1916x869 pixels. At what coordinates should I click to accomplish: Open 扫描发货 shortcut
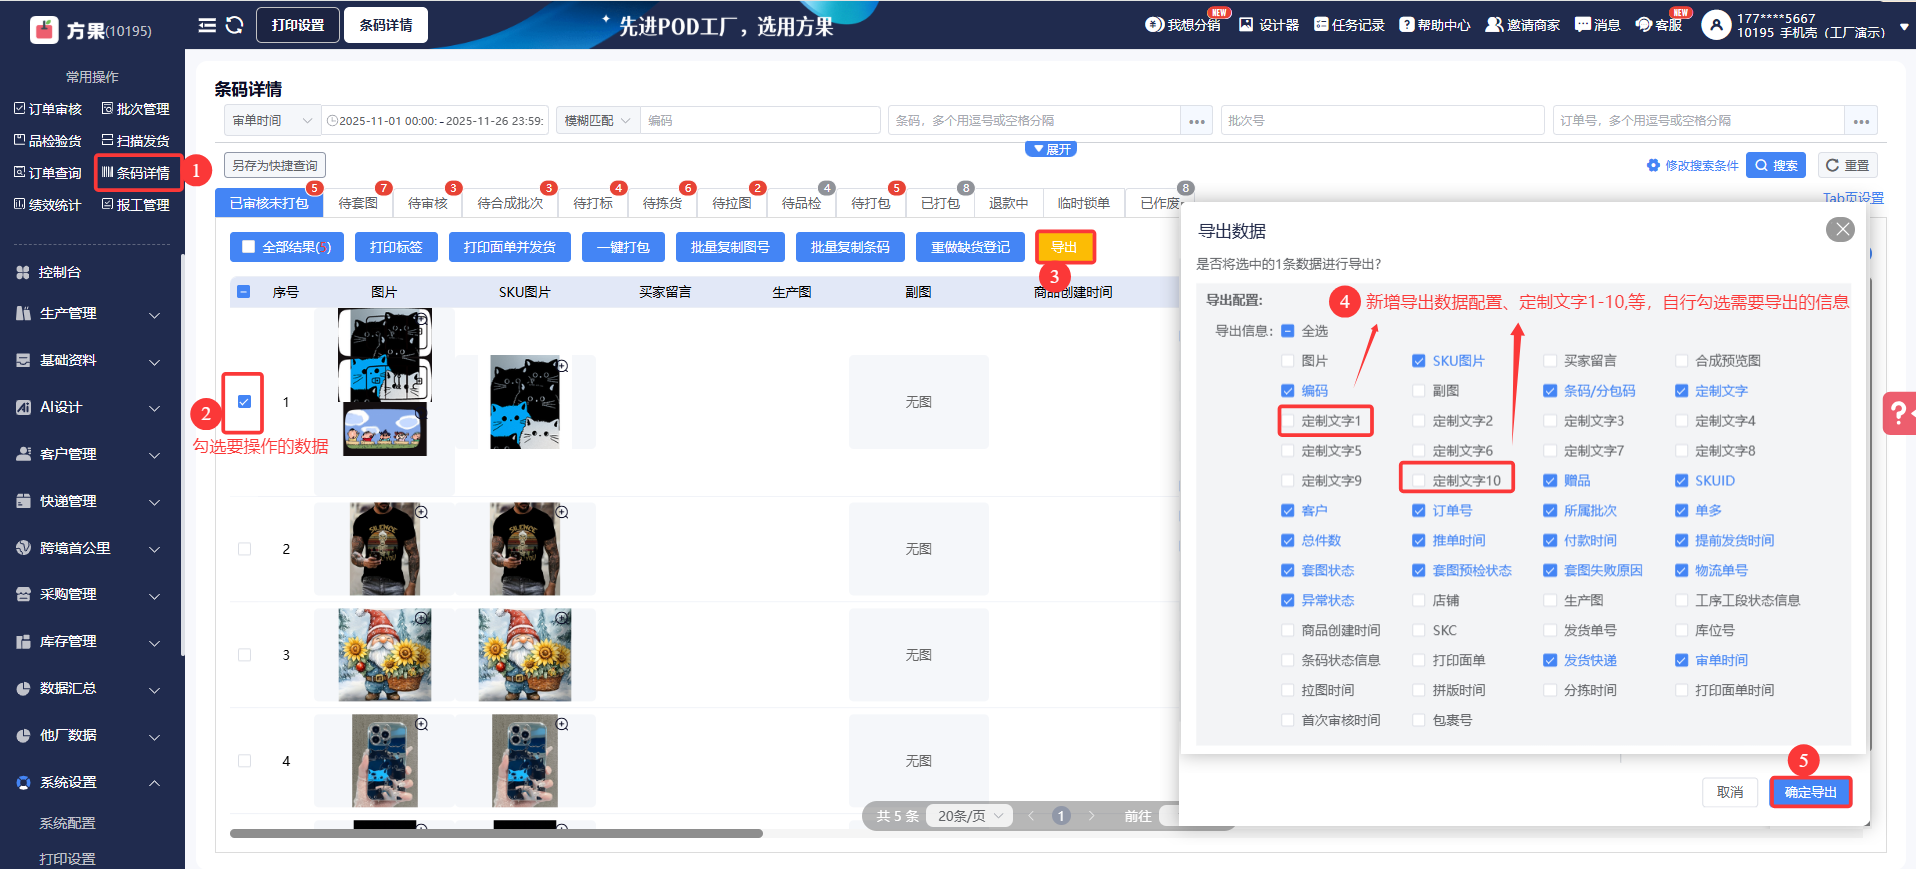click(136, 141)
